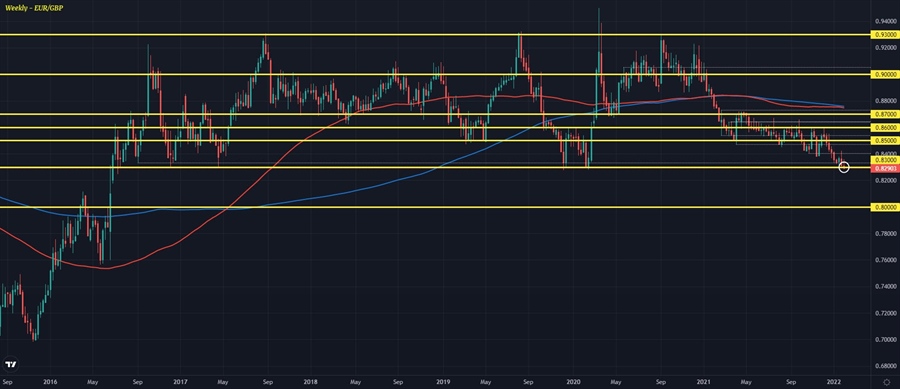This screenshot has height=389, width=900.
Task: Click the 0.85000 yellow price label
Action: [885, 141]
